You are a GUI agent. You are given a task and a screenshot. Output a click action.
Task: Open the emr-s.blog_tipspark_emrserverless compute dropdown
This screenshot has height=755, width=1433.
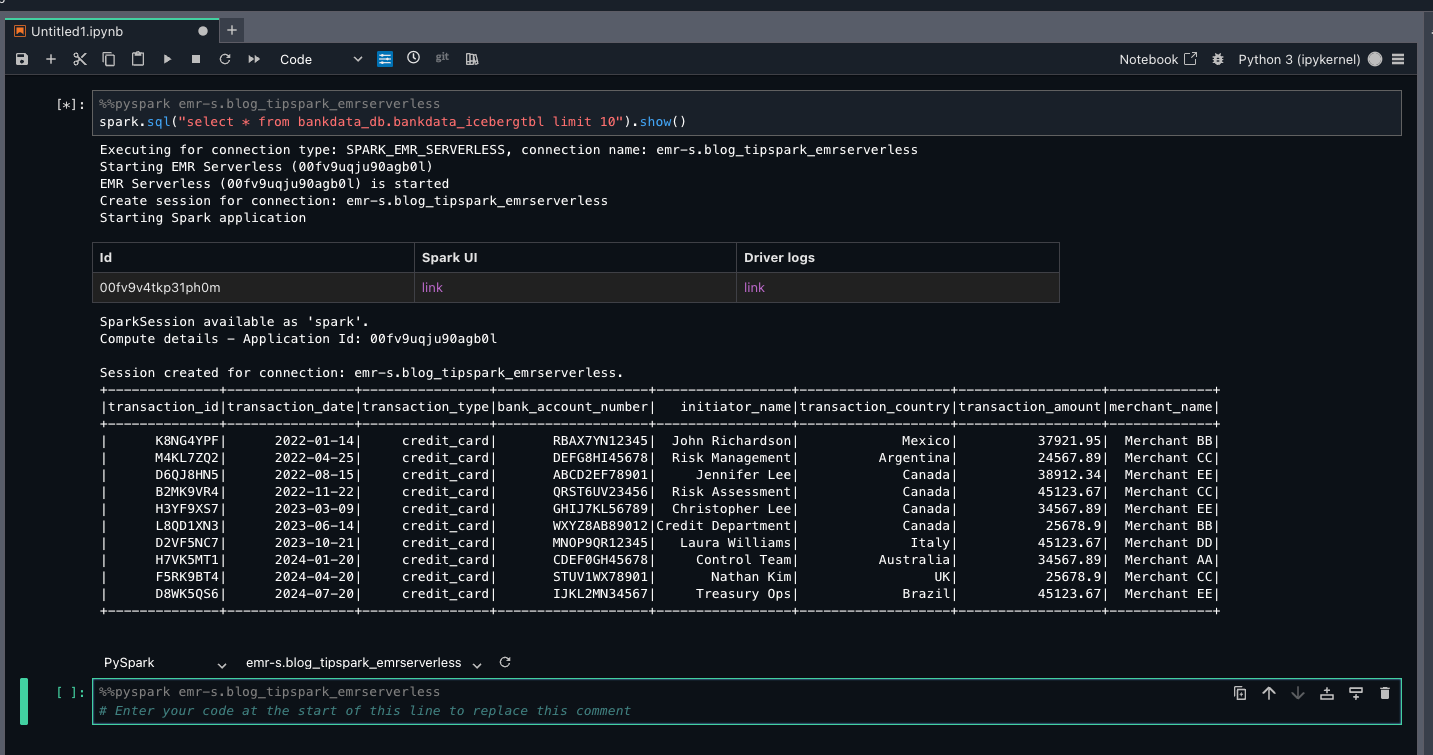pos(364,663)
